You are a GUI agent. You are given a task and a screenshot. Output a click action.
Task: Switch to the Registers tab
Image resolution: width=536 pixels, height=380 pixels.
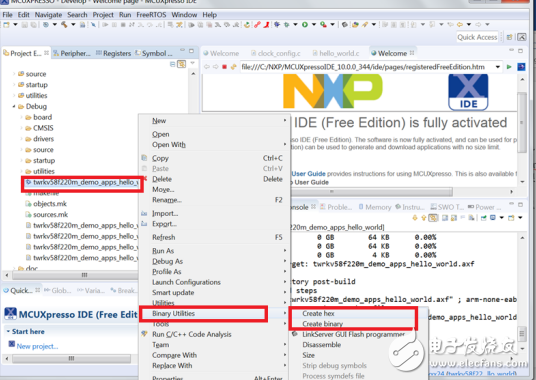[113, 53]
